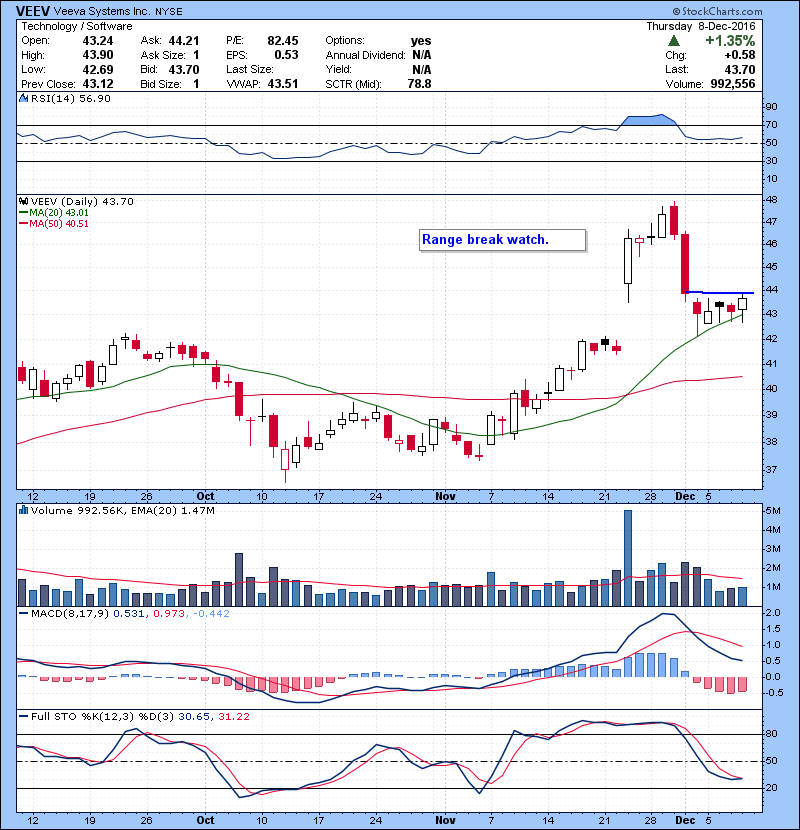Screen dimensions: 800x830
Task: Click the Prev Close value 43.12
Action: click(98, 84)
